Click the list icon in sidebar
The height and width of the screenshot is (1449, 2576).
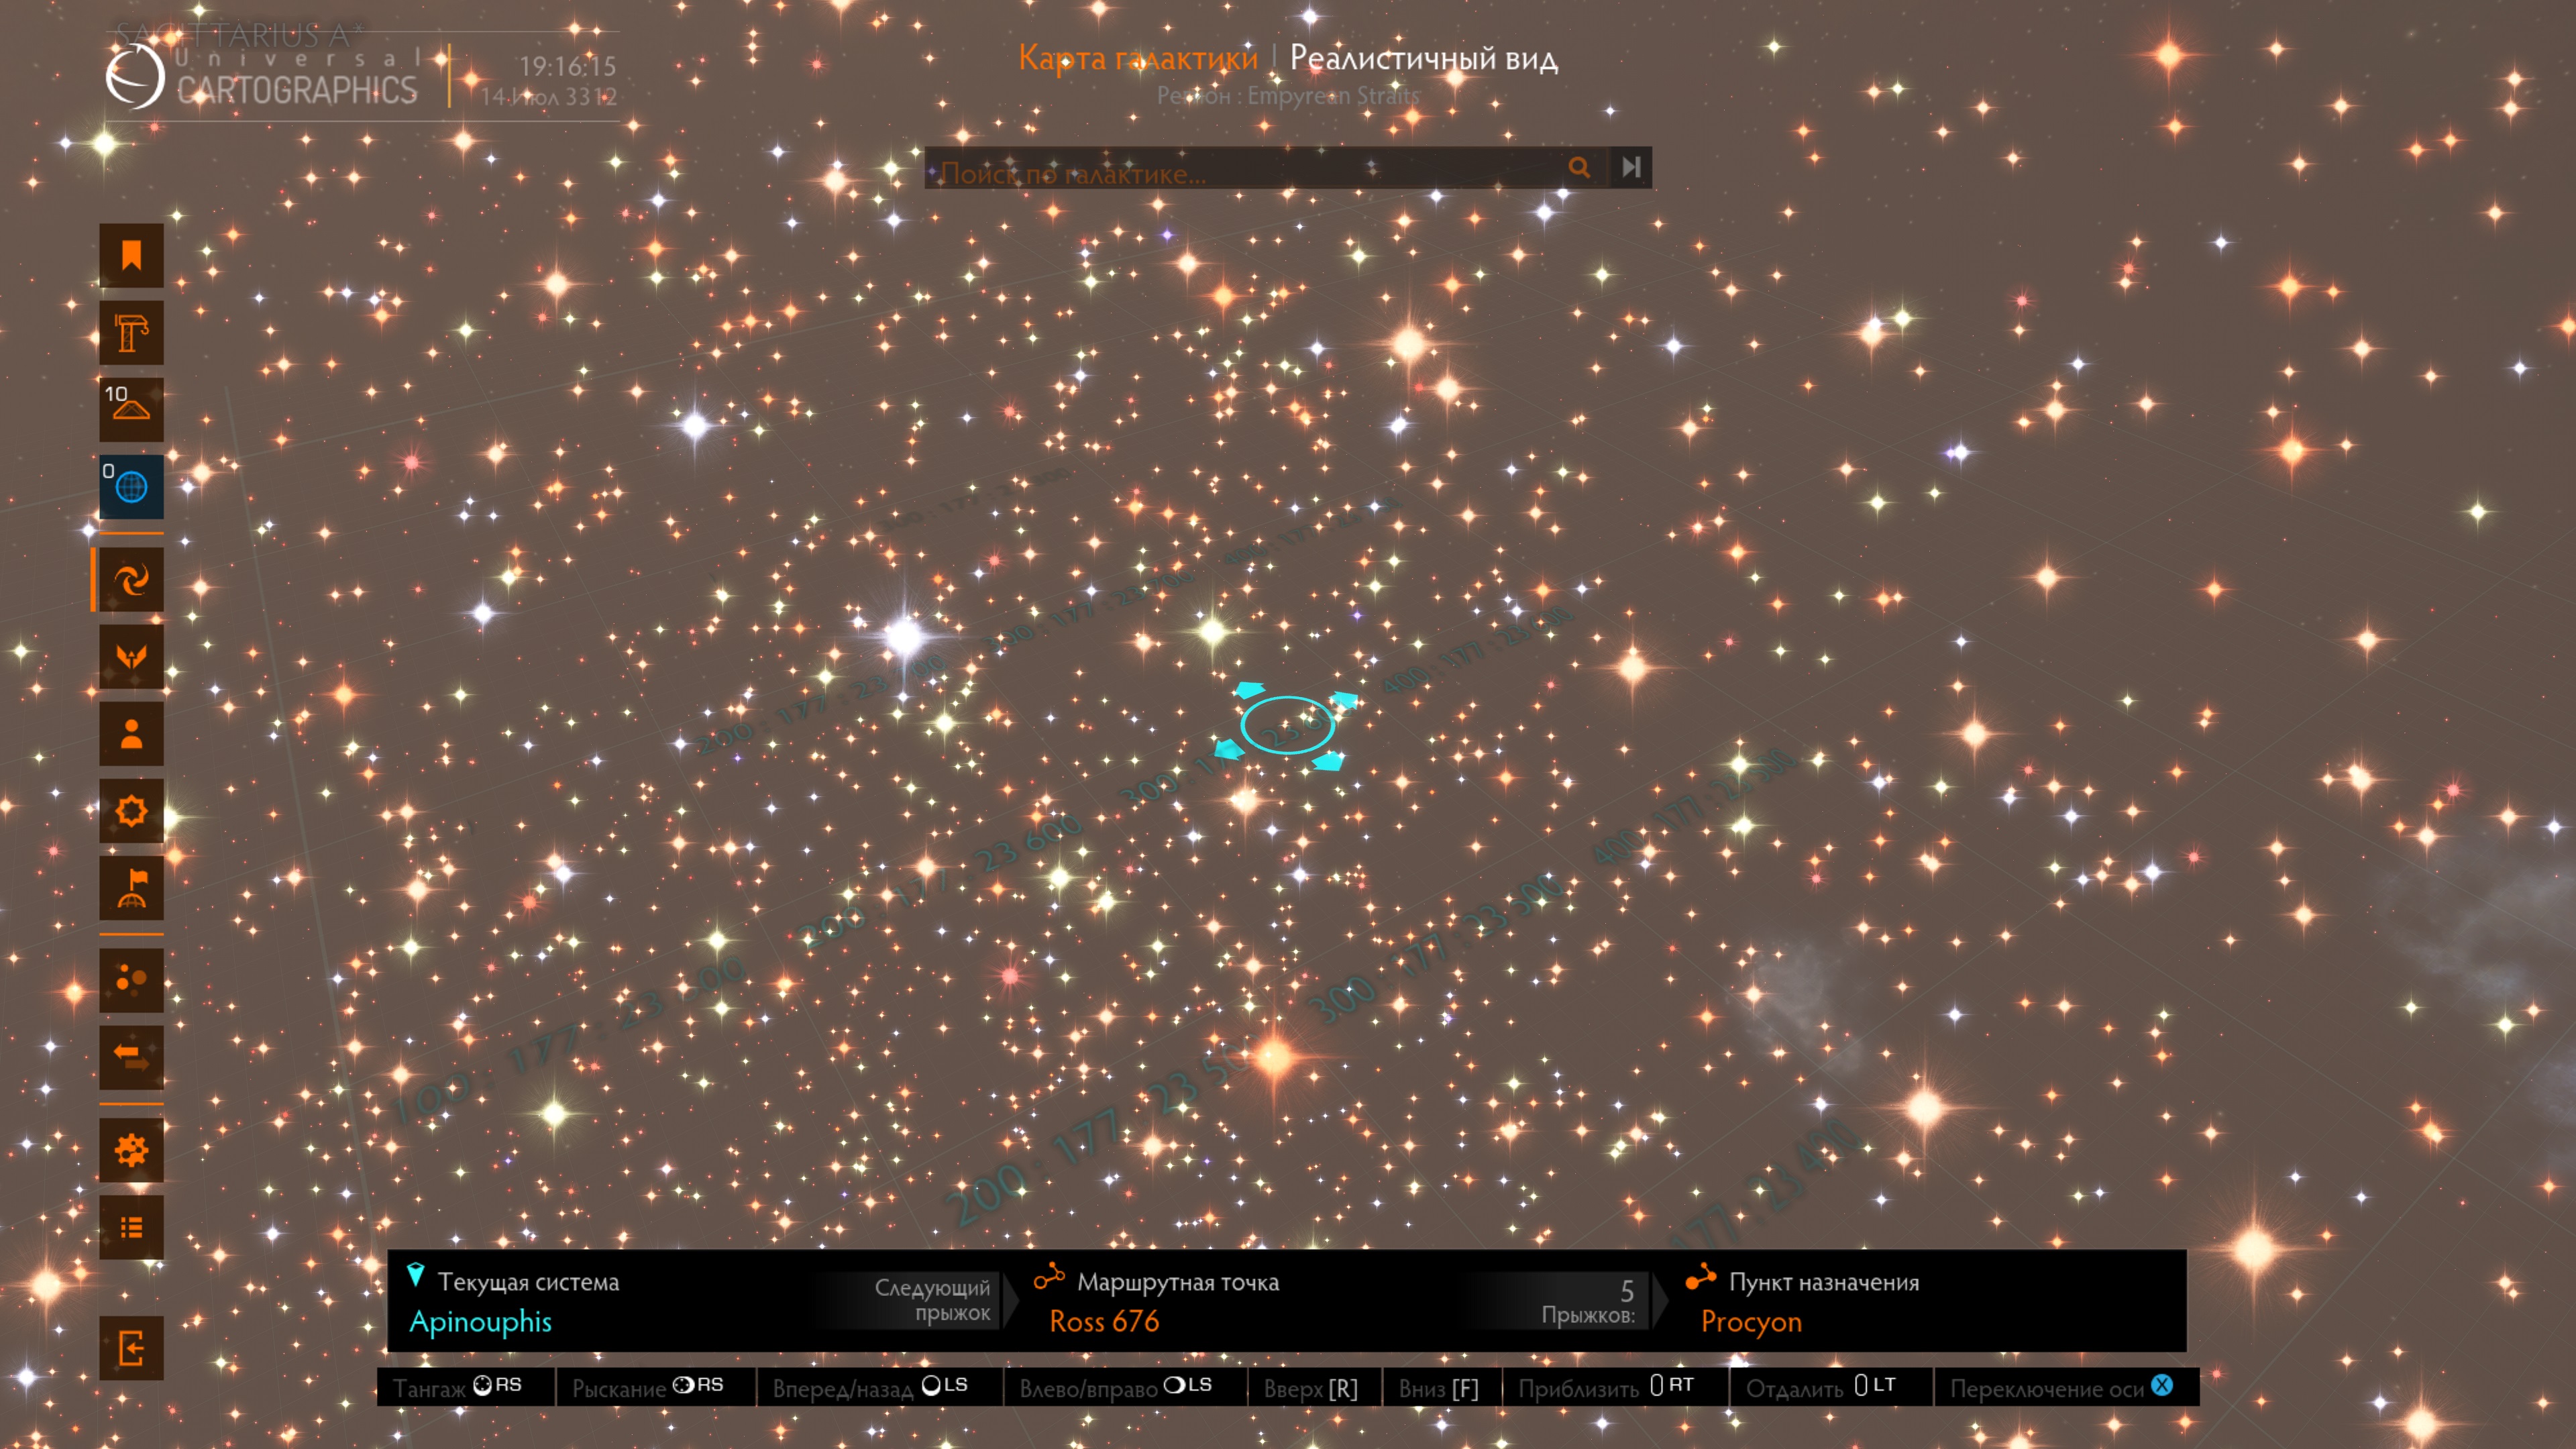(131, 1227)
